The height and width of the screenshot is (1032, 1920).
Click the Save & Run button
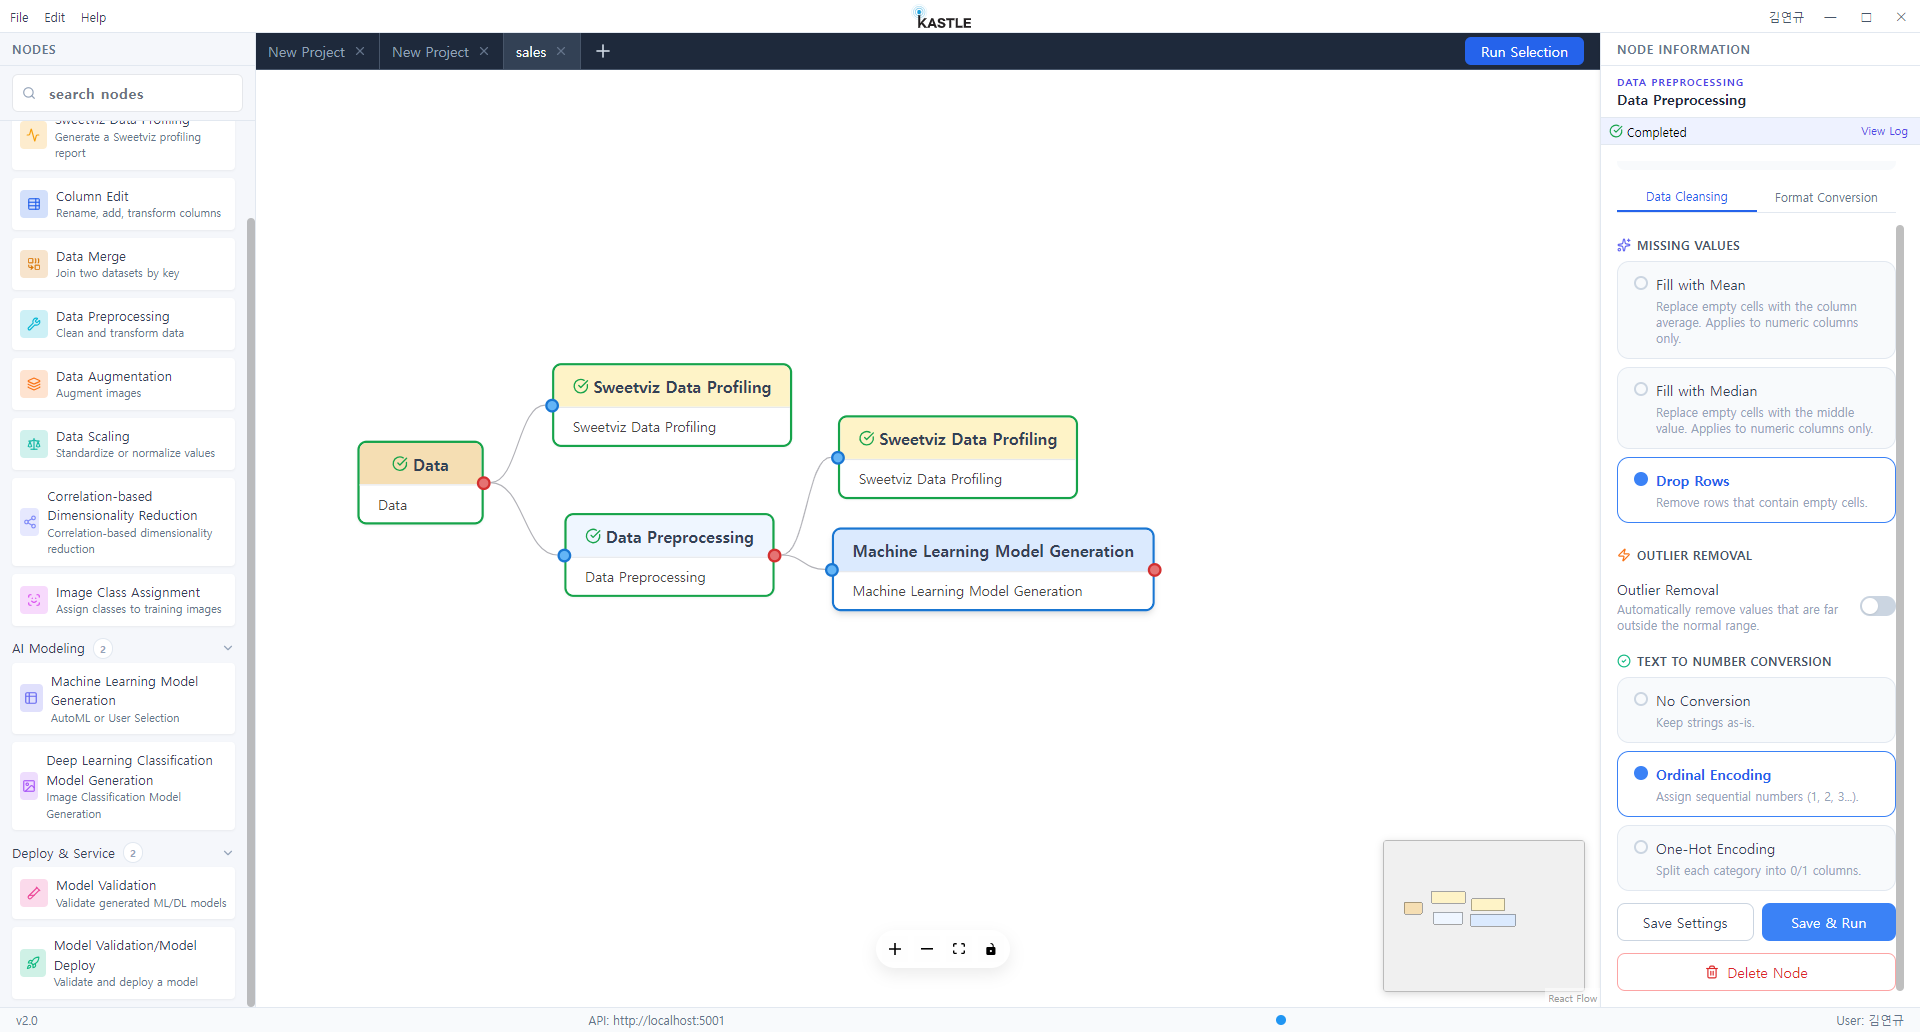[x=1828, y=923]
